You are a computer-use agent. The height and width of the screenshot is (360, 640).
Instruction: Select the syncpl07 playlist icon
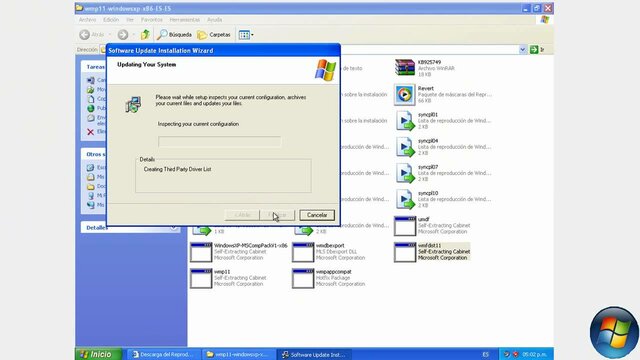tap(404, 173)
